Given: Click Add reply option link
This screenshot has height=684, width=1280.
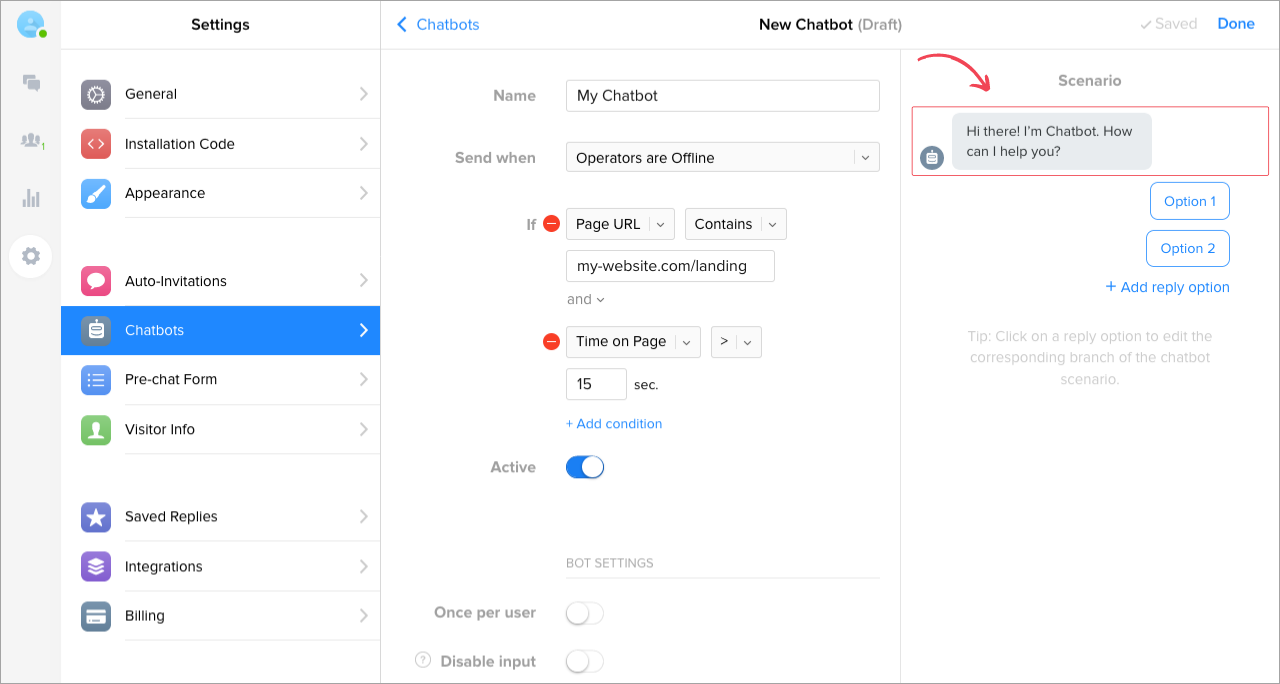Looking at the screenshot, I should [x=1167, y=287].
